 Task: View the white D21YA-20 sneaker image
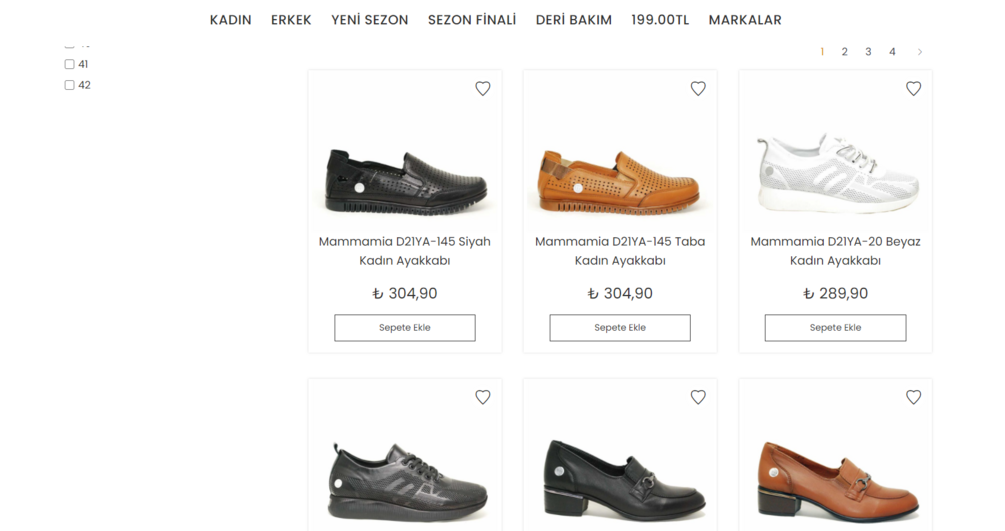click(836, 172)
